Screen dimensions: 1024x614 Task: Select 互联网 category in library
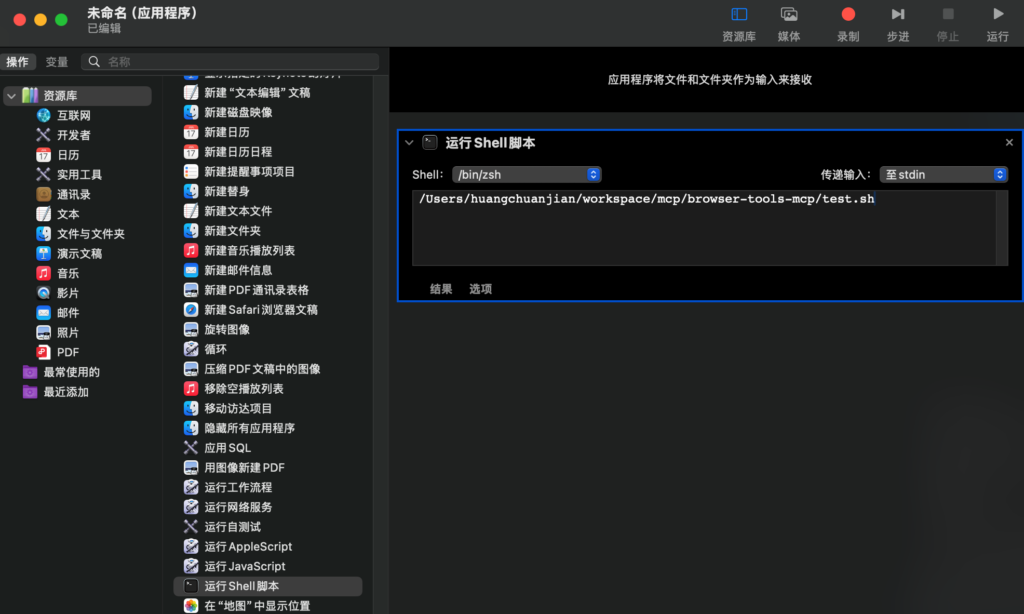(x=73, y=116)
